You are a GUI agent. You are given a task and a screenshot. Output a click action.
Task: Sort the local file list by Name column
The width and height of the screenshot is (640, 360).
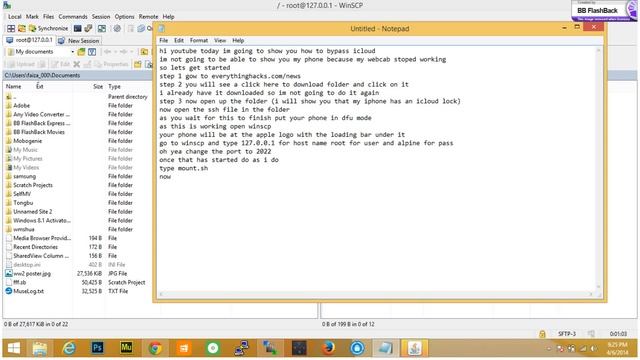pos(13,87)
